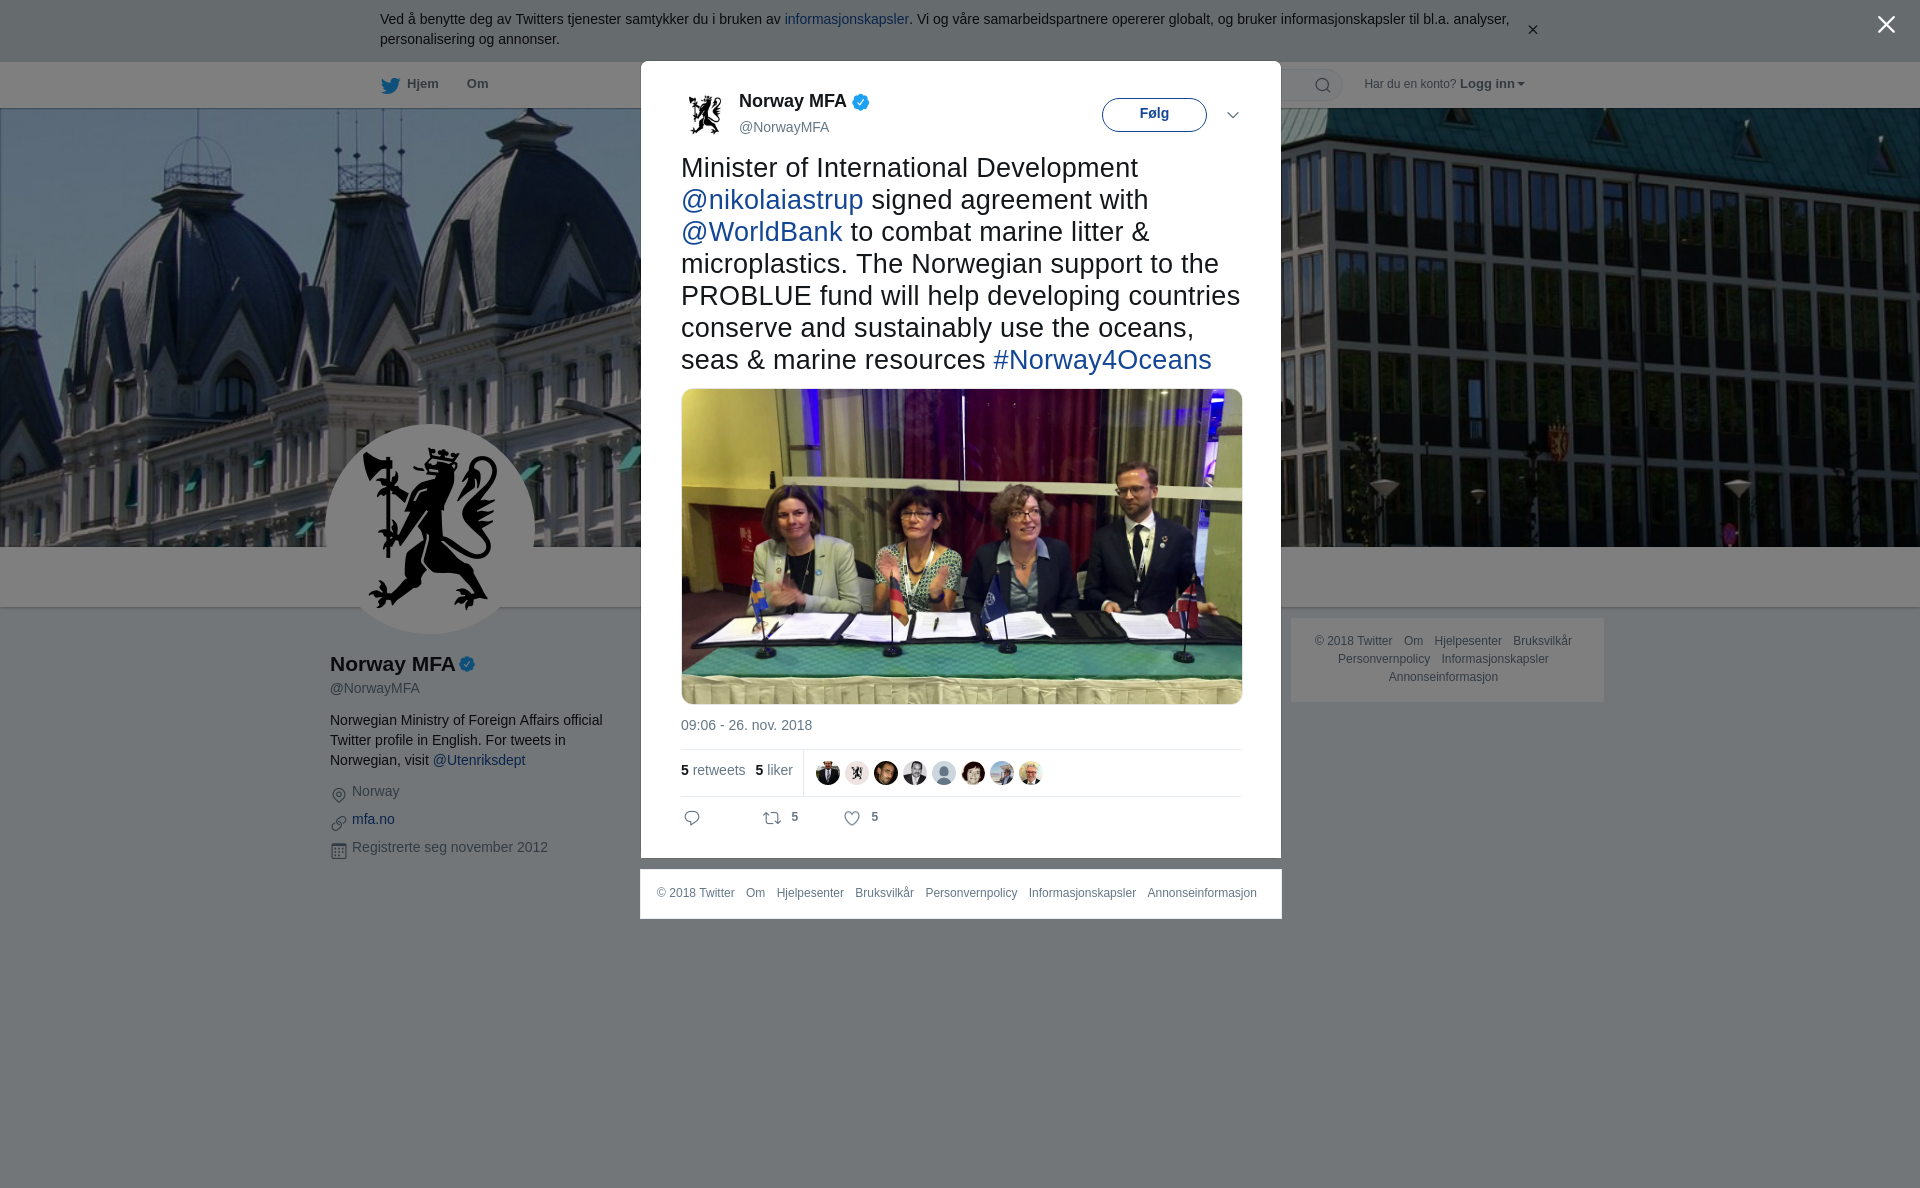
Task: Close the tweet overlay with the X
Action: click(x=1886, y=25)
